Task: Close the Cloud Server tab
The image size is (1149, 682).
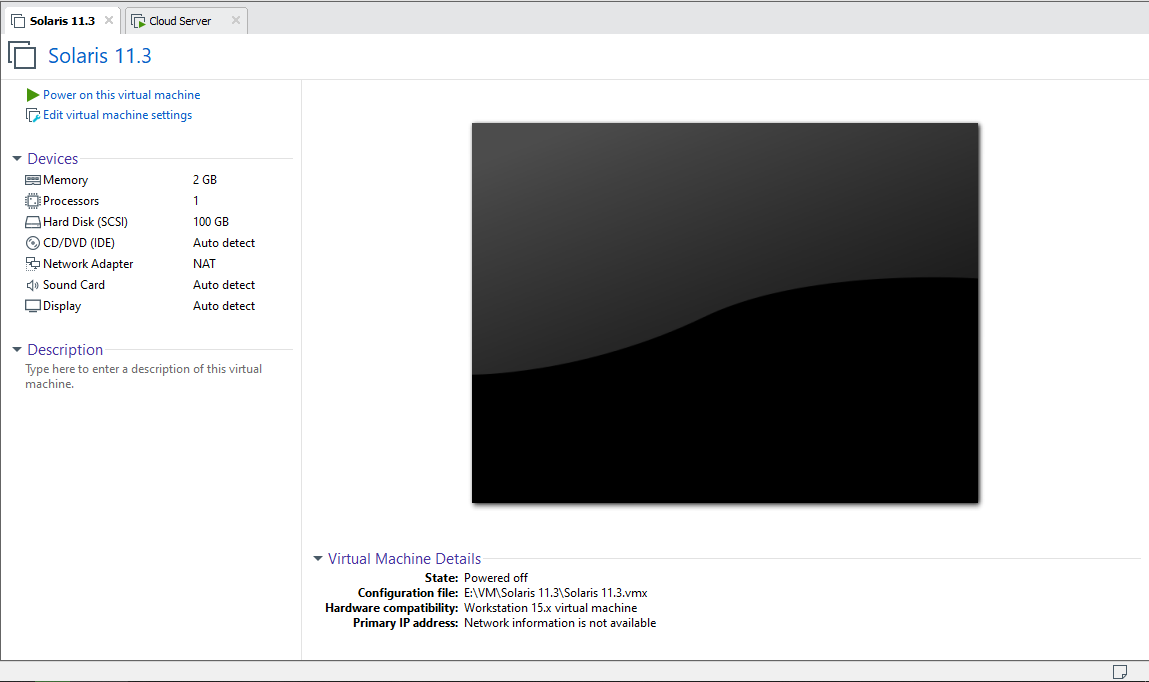Action: click(x=236, y=20)
